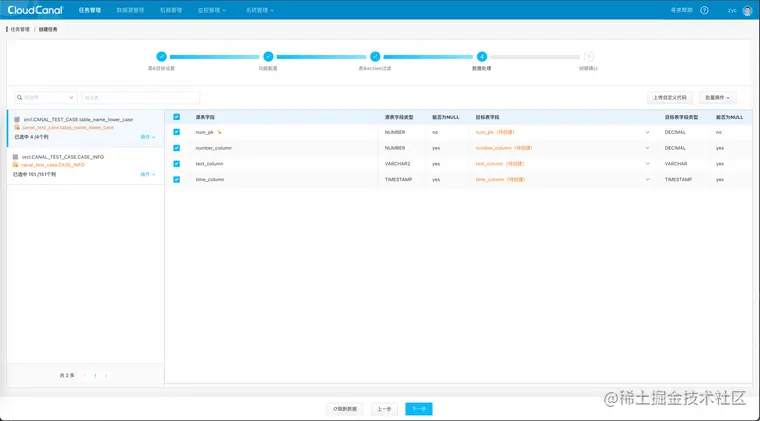Screen dimensions: 760x421
Task: Uncheck the time_column checkbox
Action: 176,179
